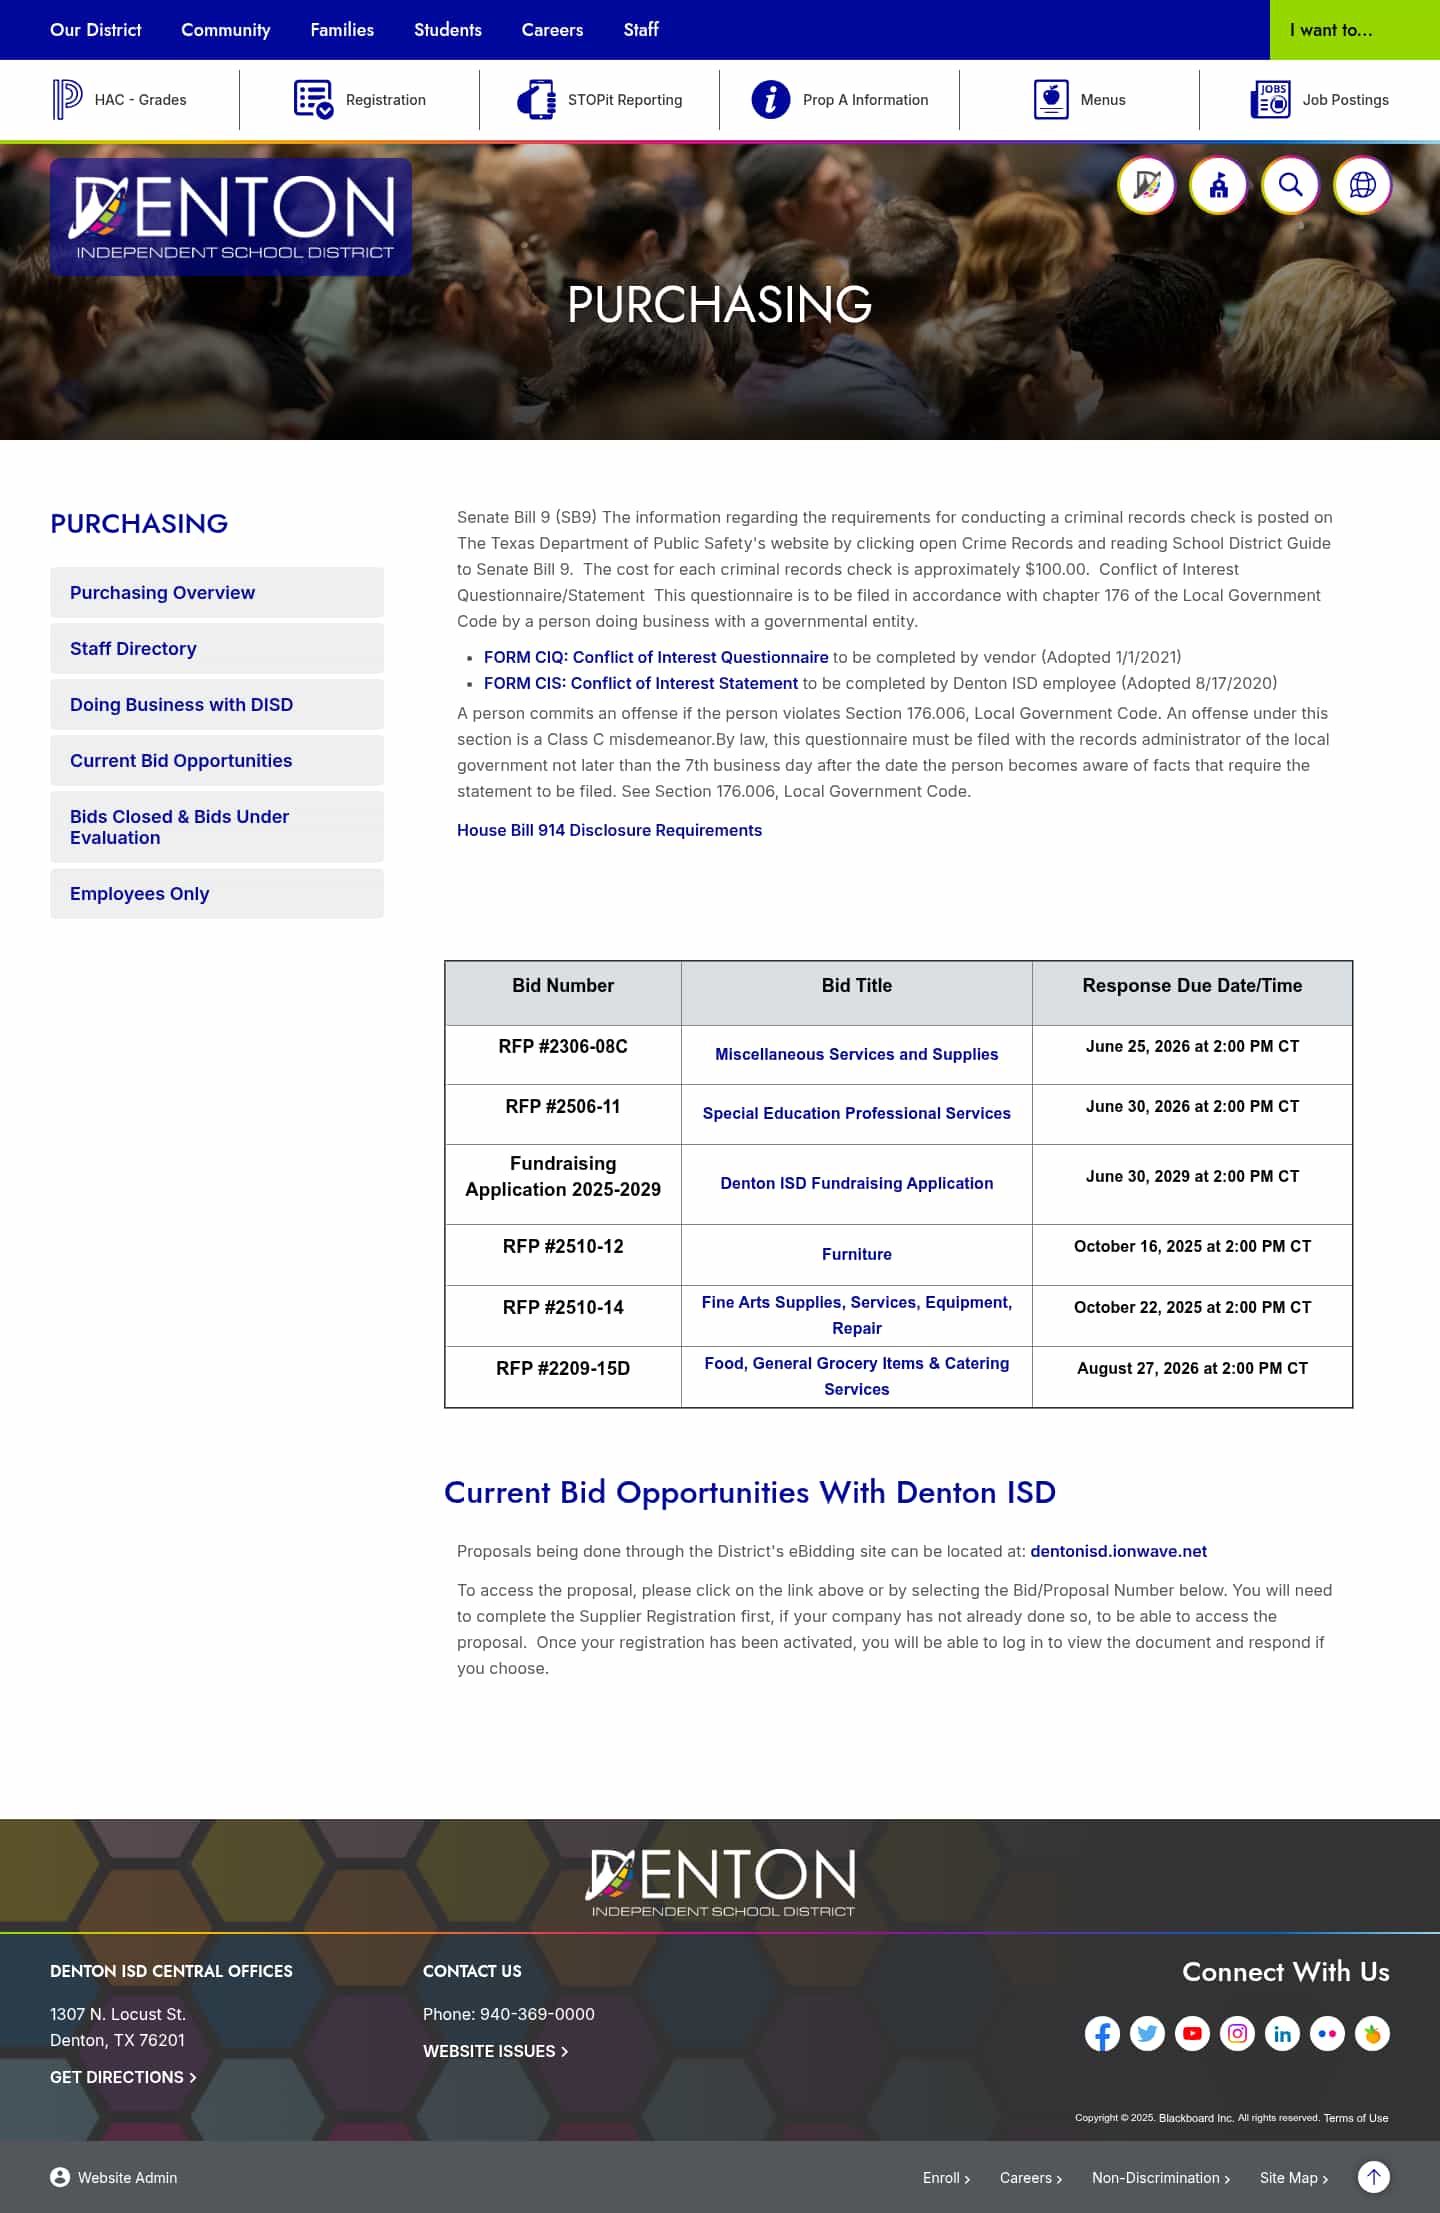Open Staff Directory in the sidebar
Viewport: 1440px width, 2213px height.
point(217,648)
